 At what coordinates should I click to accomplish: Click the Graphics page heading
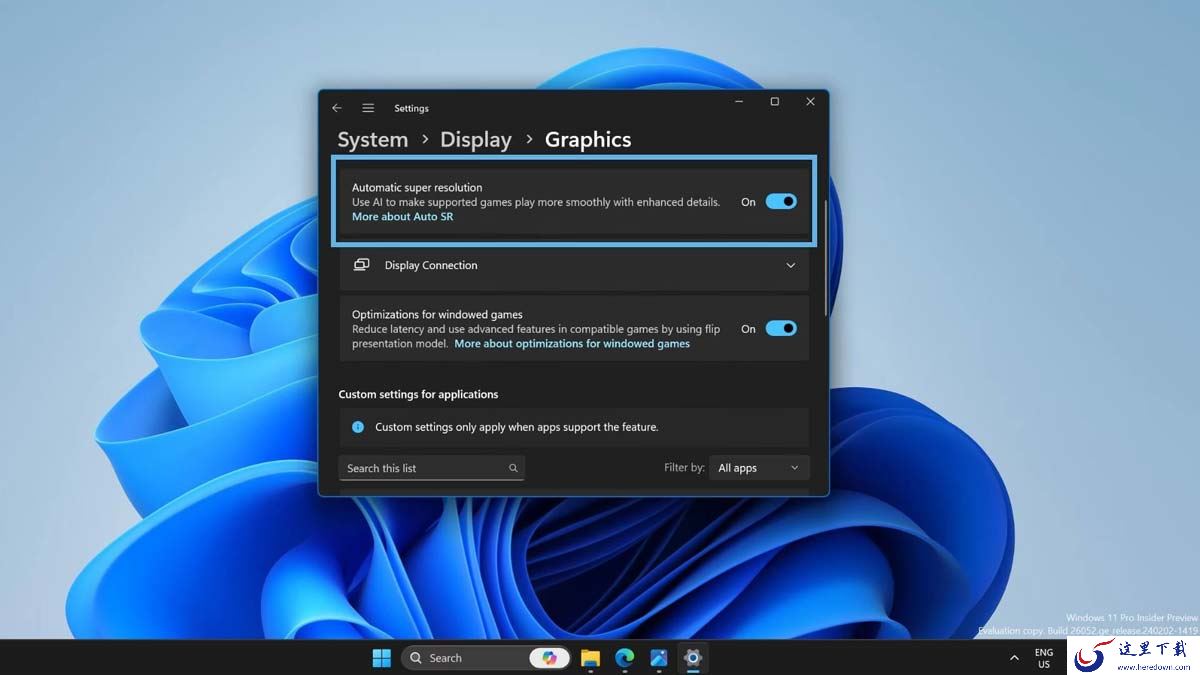(588, 140)
